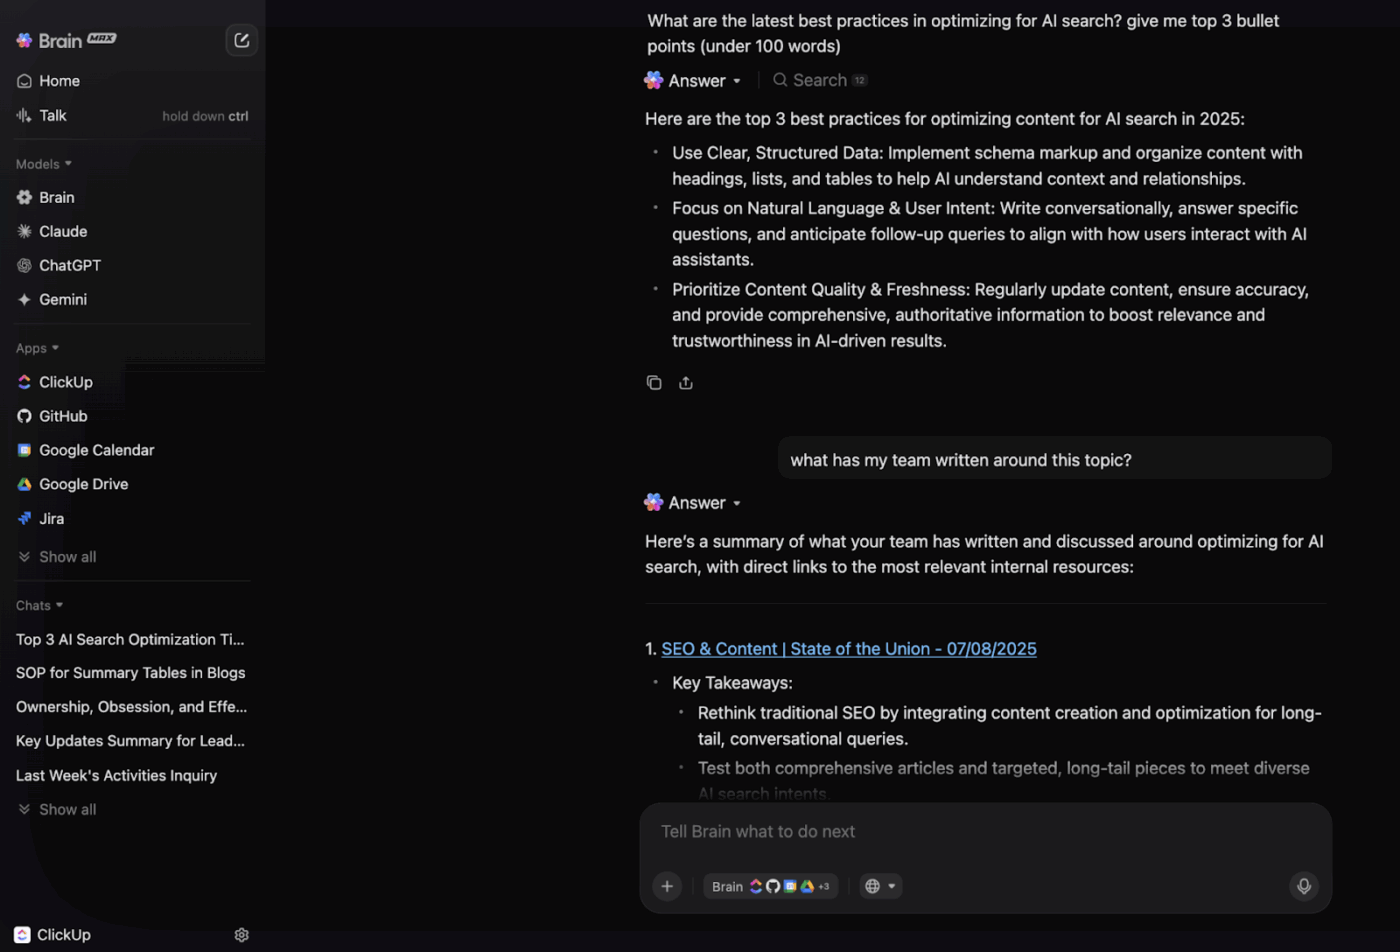Collapse the Models section
This screenshot has height=952, width=1400.
point(44,164)
